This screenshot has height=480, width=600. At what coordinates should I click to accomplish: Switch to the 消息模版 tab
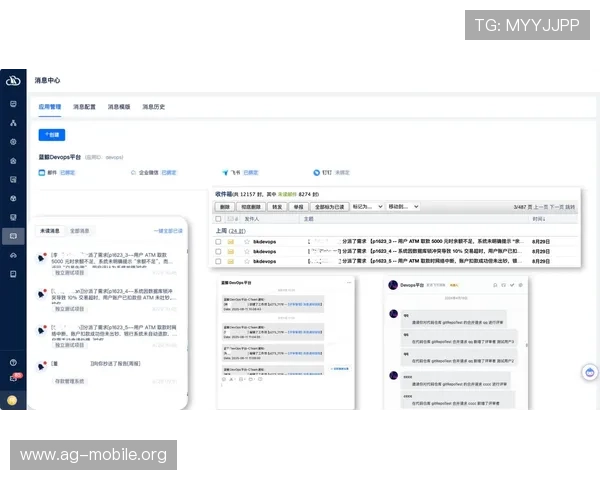pos(119,107)
